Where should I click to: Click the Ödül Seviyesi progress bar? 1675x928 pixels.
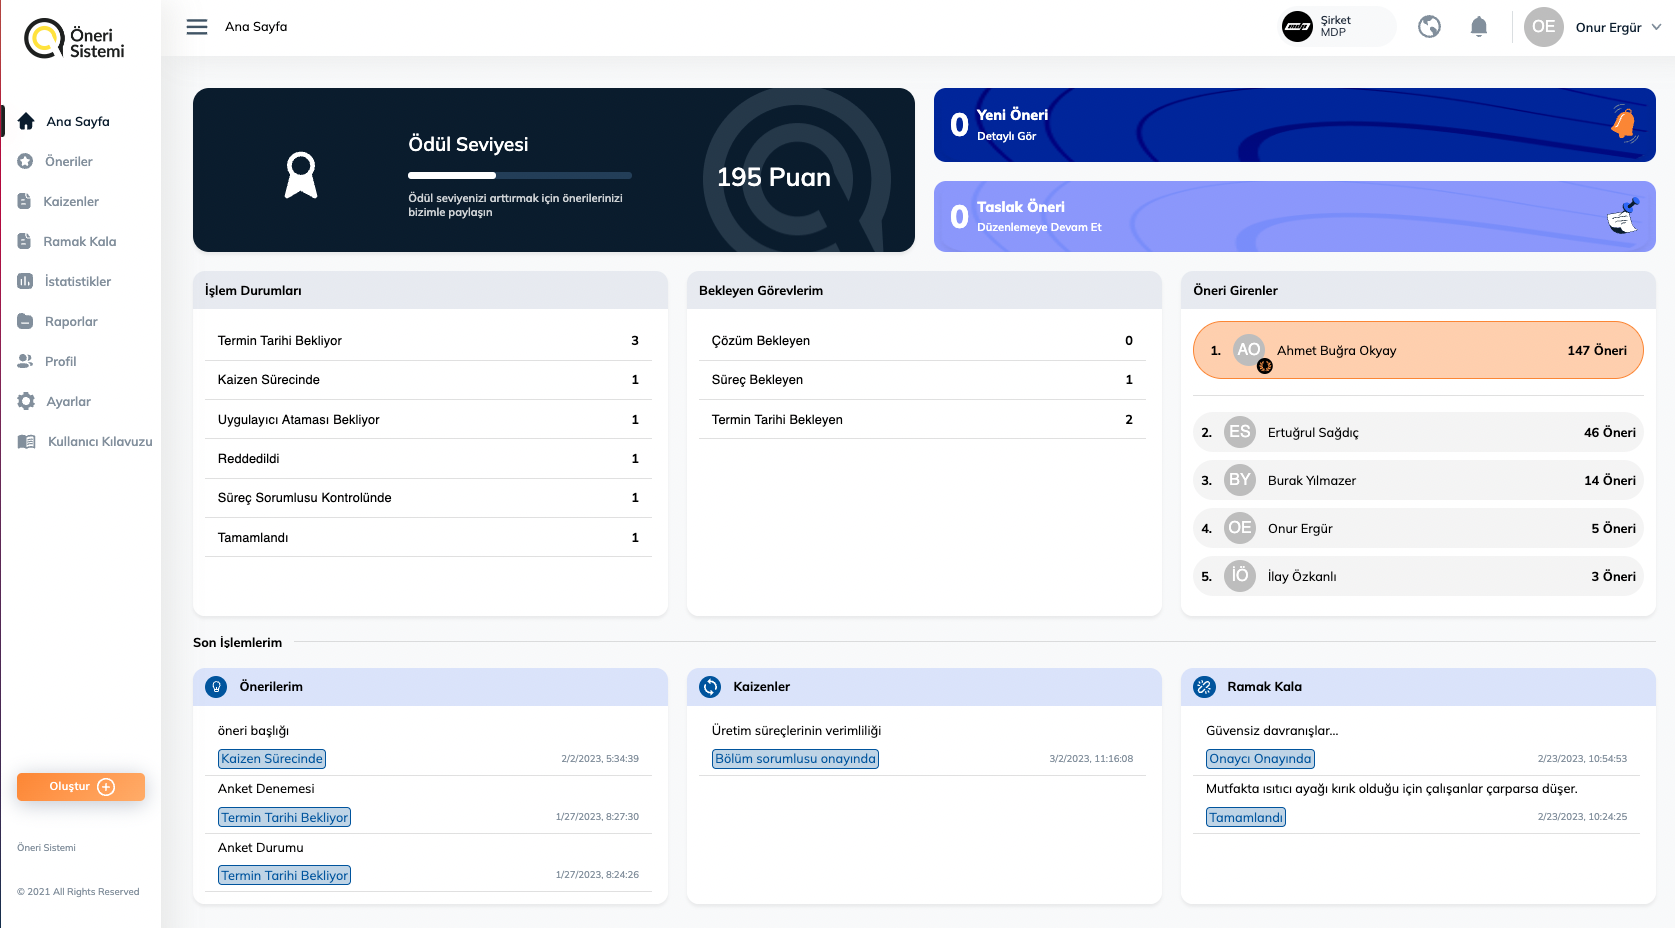coord(520,175)
